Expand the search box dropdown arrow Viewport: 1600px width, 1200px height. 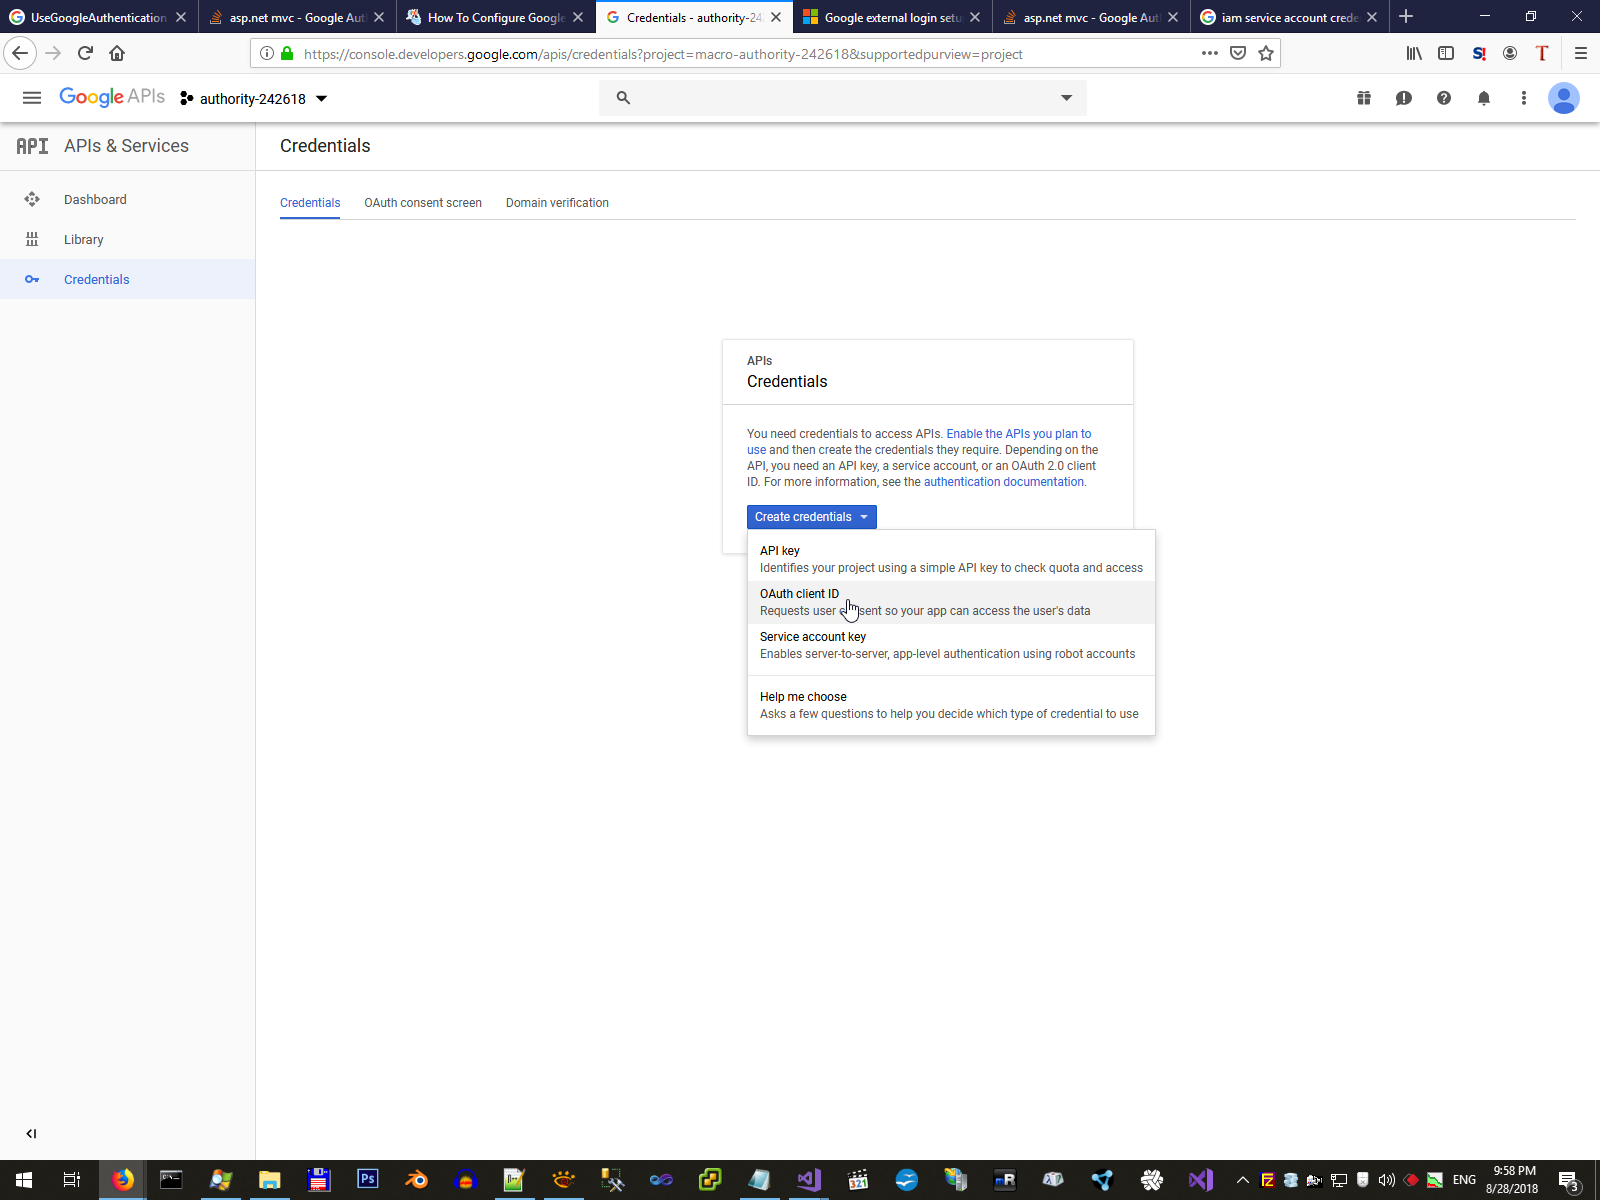[x=1067, y=98]
